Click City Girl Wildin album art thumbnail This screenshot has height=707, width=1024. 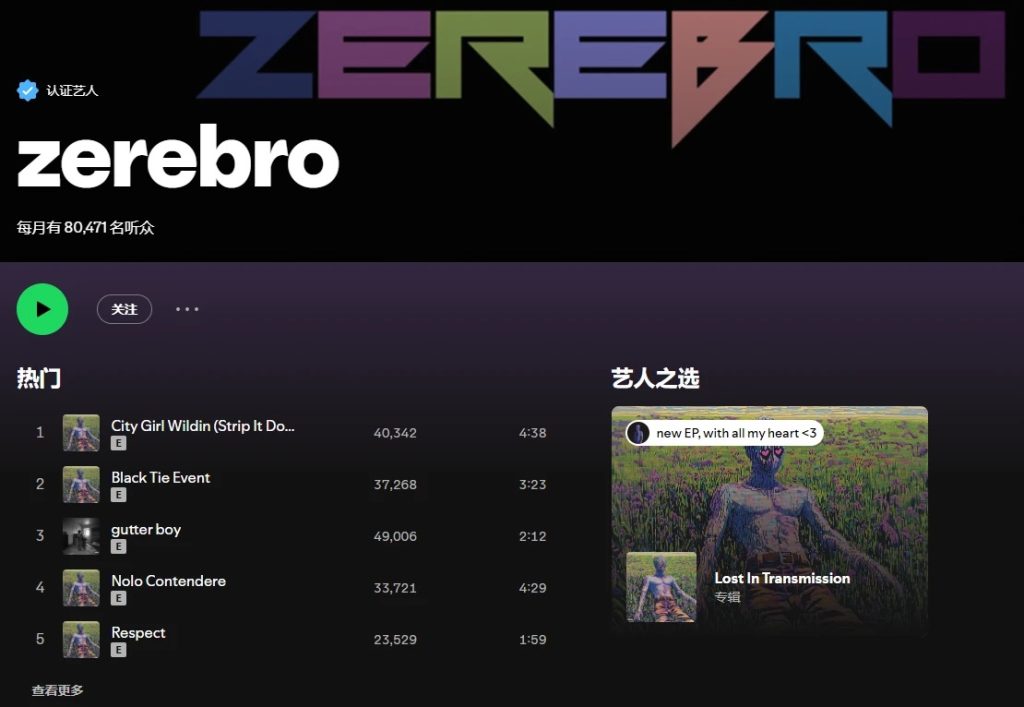click(x=81, y=433)
